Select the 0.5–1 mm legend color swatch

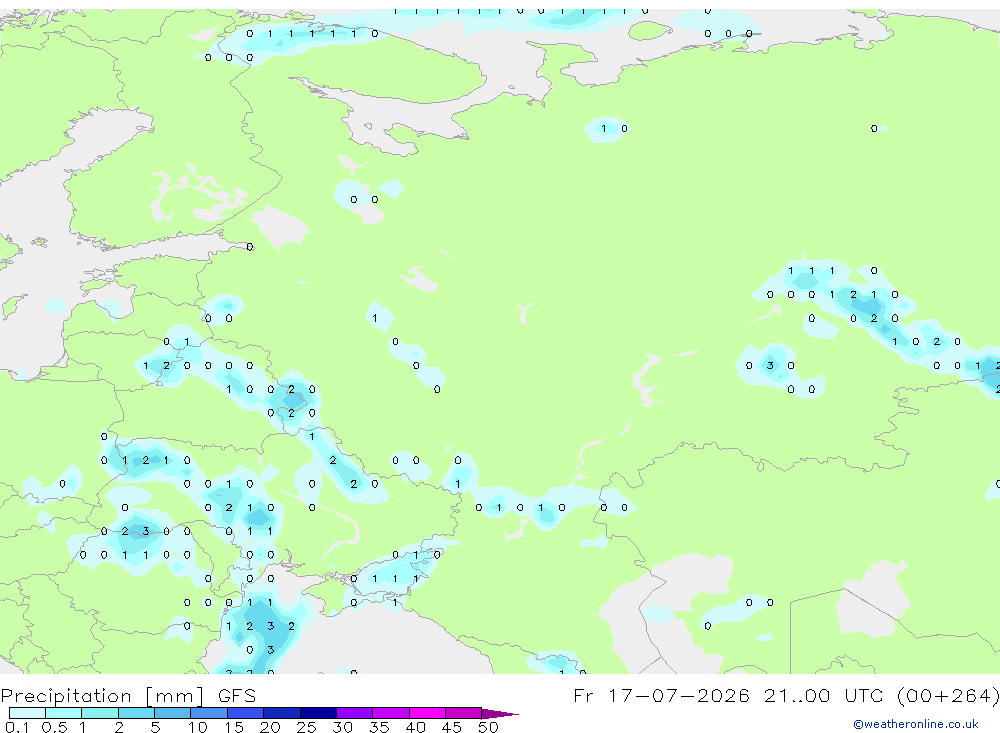click(x=64, y=713)
